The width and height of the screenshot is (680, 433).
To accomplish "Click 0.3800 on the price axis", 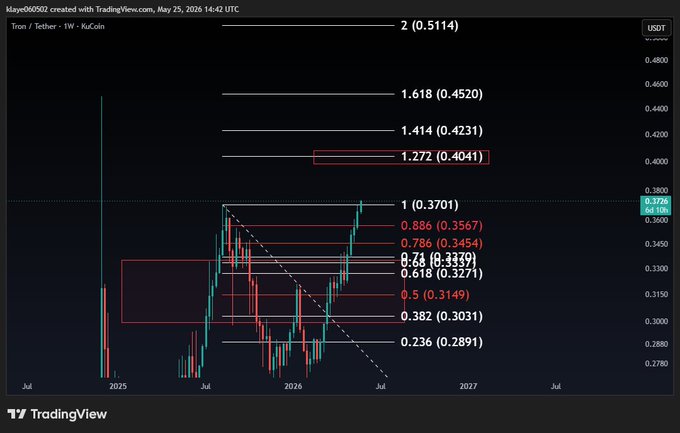I will [656, 190].
